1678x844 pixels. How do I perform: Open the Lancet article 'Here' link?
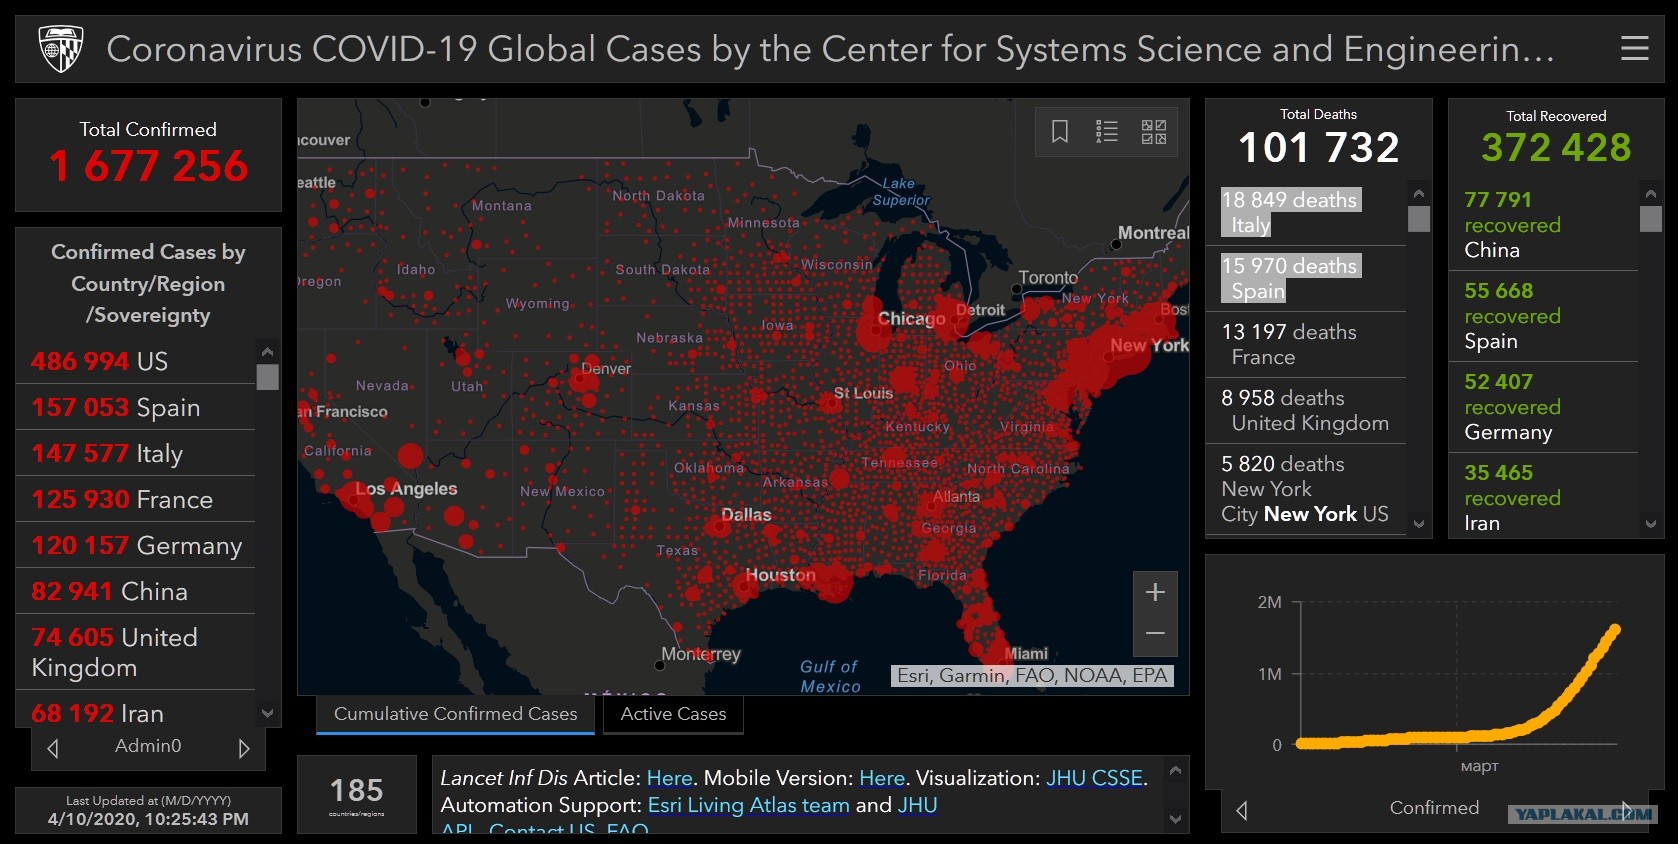tap(669, 778)
